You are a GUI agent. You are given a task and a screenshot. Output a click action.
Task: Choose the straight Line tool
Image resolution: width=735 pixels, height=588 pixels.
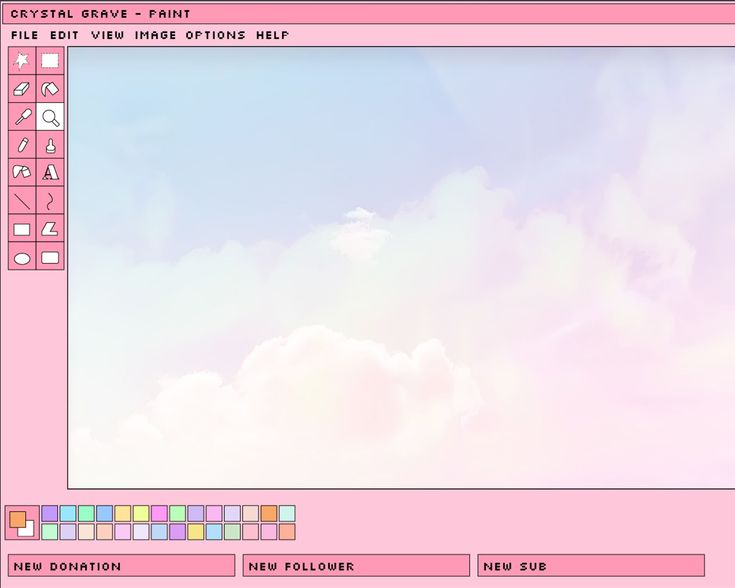(22, 201)
